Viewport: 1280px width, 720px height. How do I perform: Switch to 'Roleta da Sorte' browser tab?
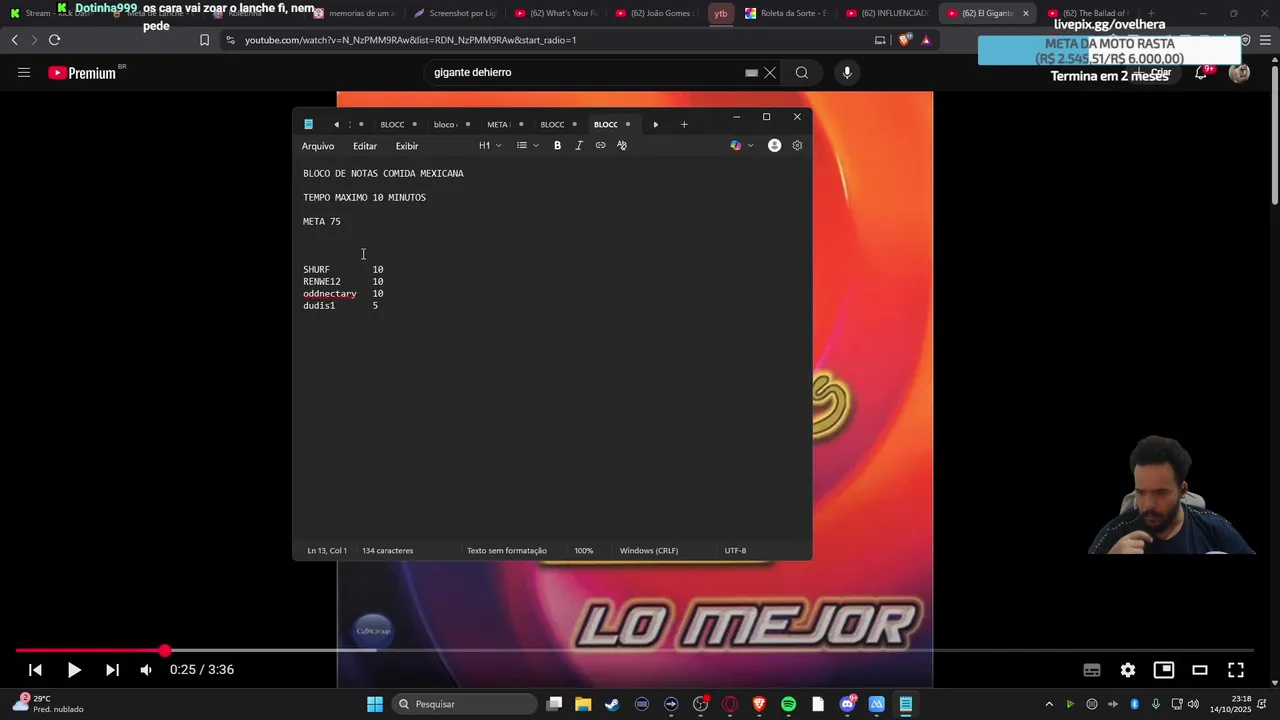788,13
